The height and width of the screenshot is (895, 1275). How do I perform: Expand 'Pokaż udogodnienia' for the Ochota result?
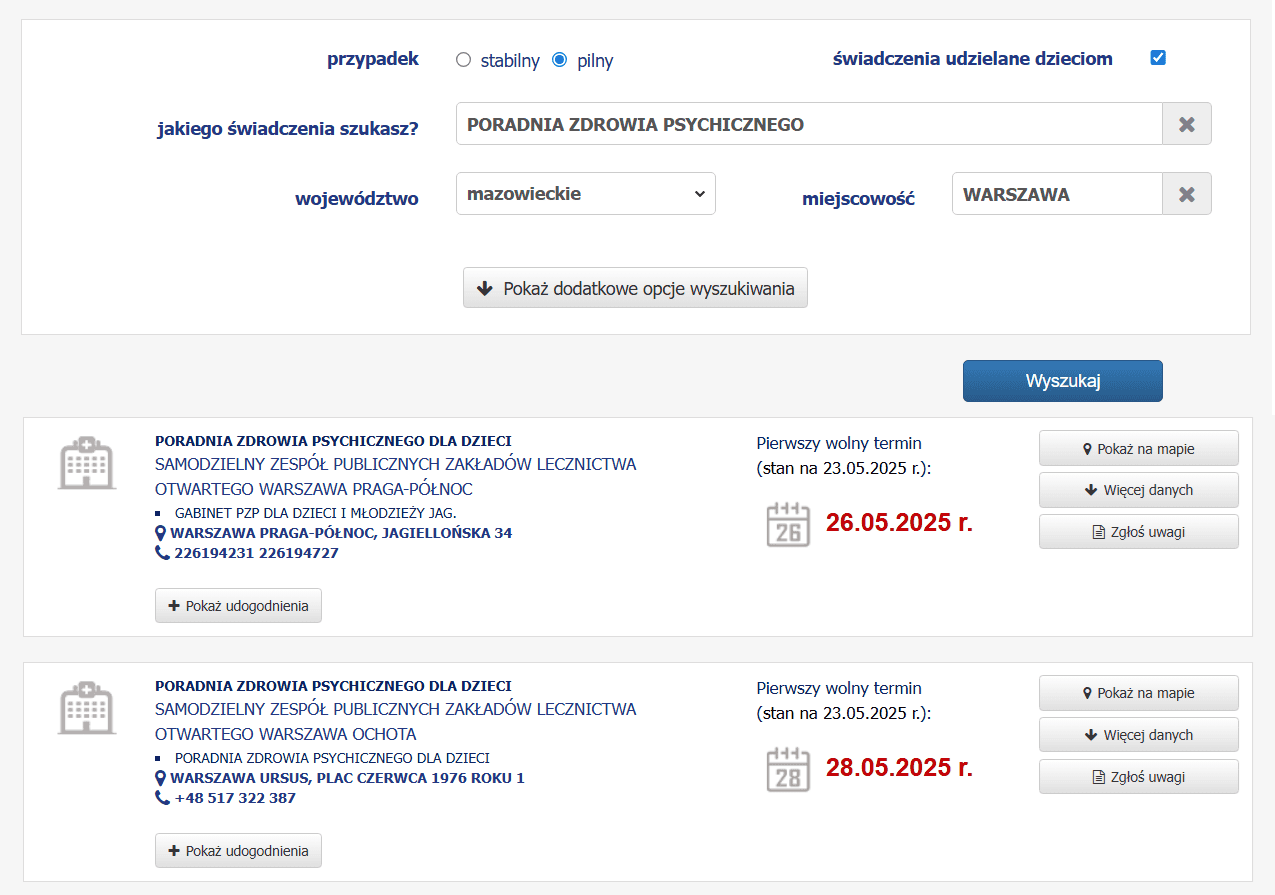[x=238, y=851]
